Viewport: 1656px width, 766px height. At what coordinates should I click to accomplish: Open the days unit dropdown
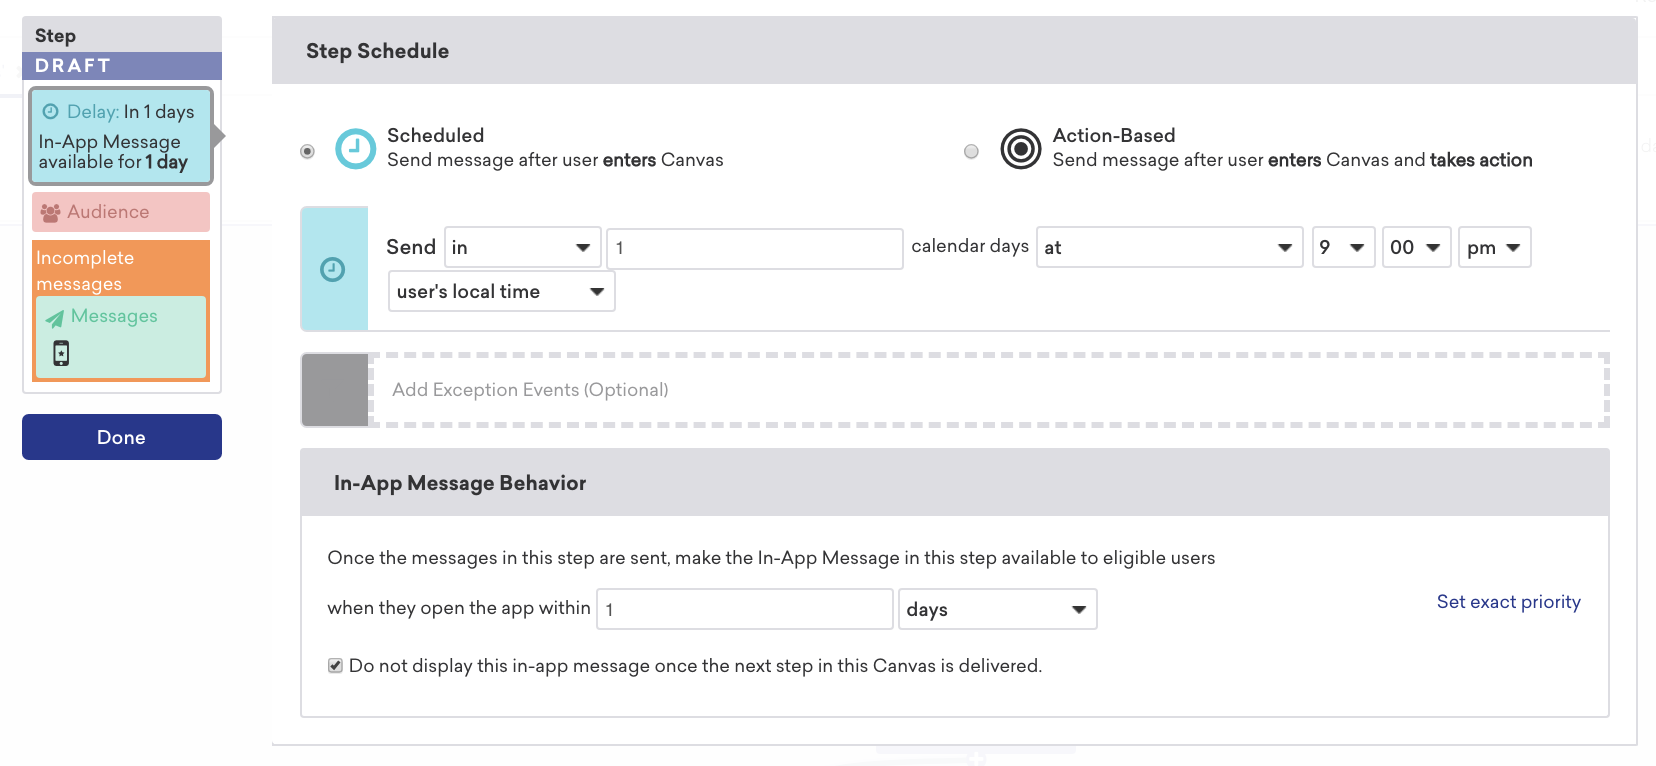click(998, 609)
